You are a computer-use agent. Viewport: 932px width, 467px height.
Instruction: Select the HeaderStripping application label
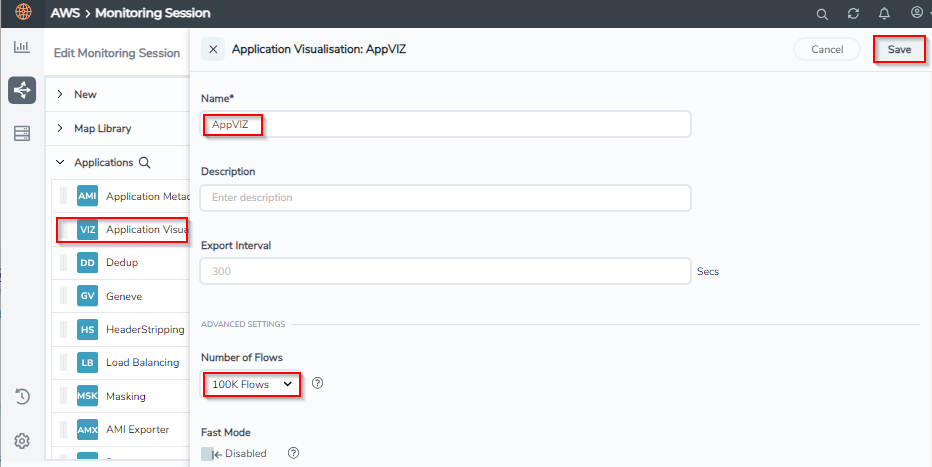pyautogui.click(x=145, y=329)
